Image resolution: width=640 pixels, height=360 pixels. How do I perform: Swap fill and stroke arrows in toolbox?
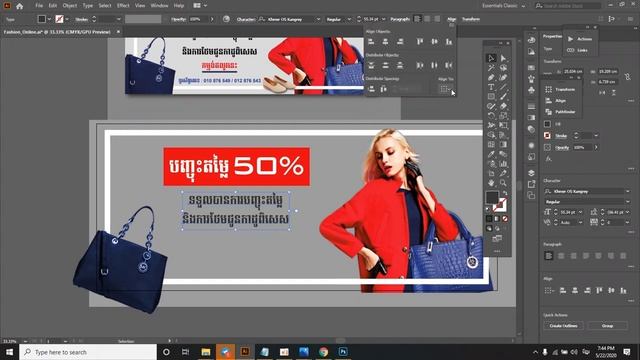point(505,193)
